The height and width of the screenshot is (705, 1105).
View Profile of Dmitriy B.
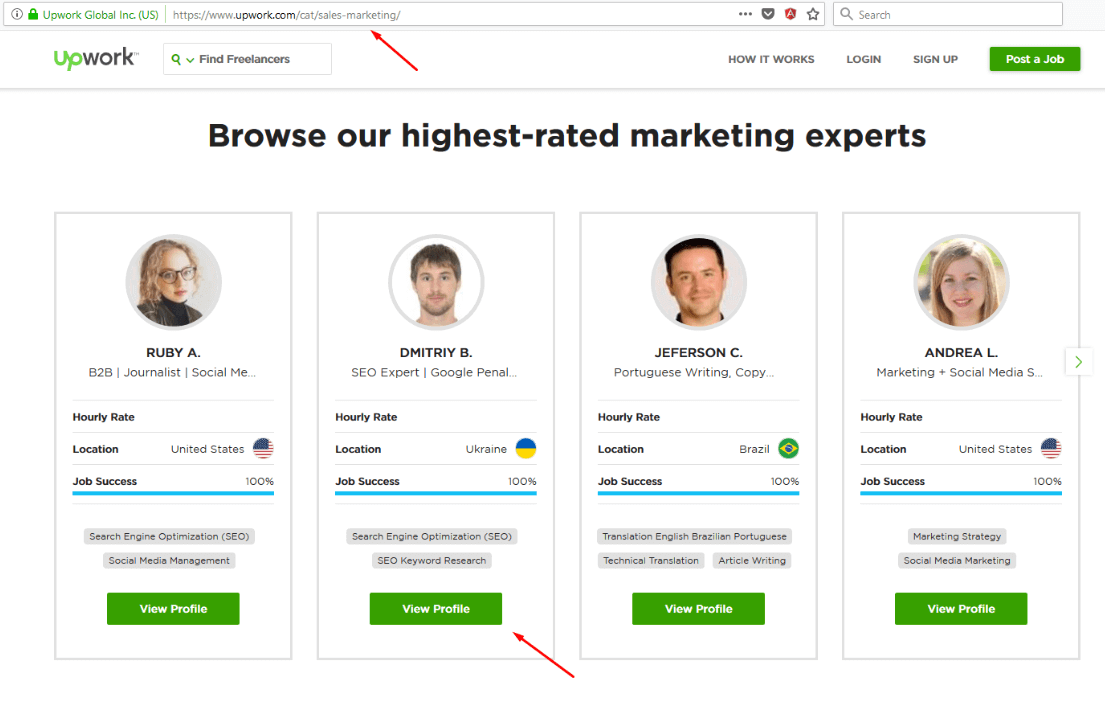(436, 608)
